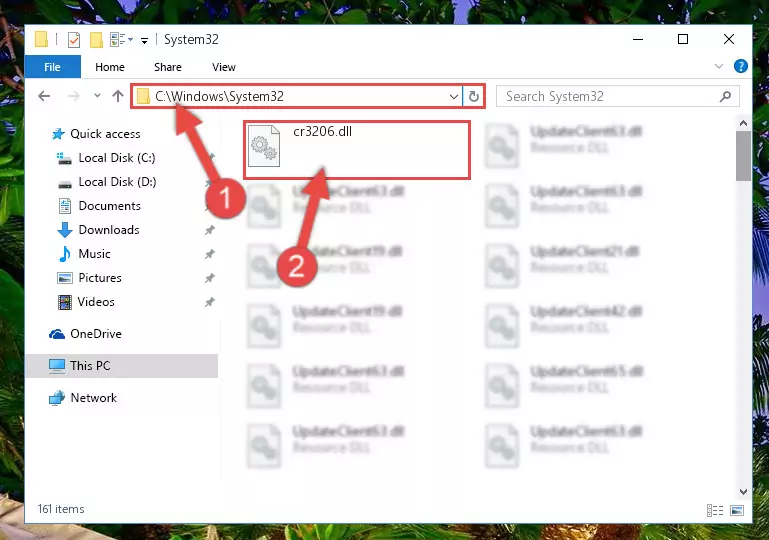Open Local Disk (C:) in sidebar
Image resolution: width=769 pixels, height=540 pixels.
tap(117, 158)
